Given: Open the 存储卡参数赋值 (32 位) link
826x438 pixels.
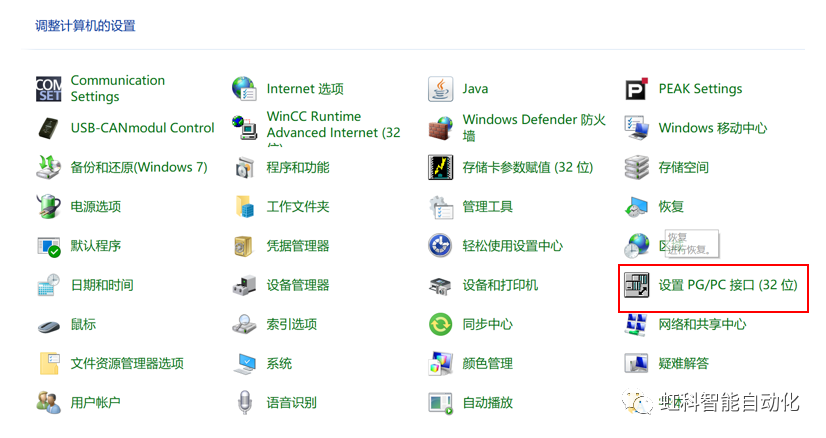Looking at the screenshot, I should pyautogui.click(x=528, y=168).
